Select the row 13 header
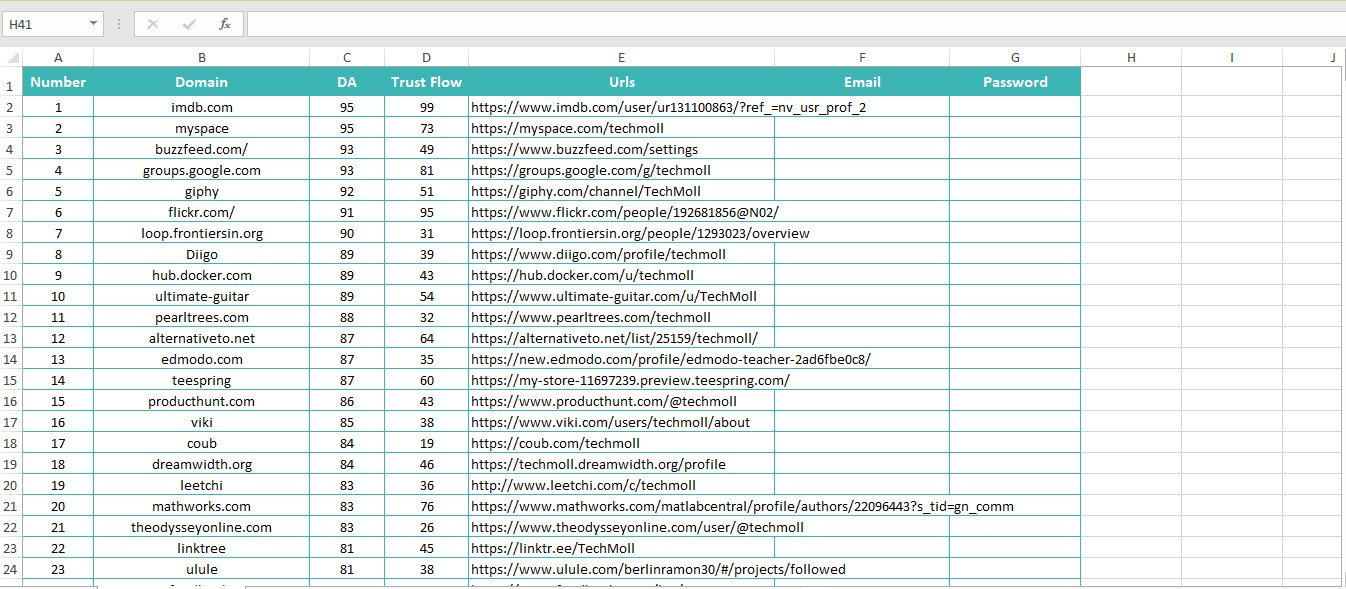 pos(11,339)
